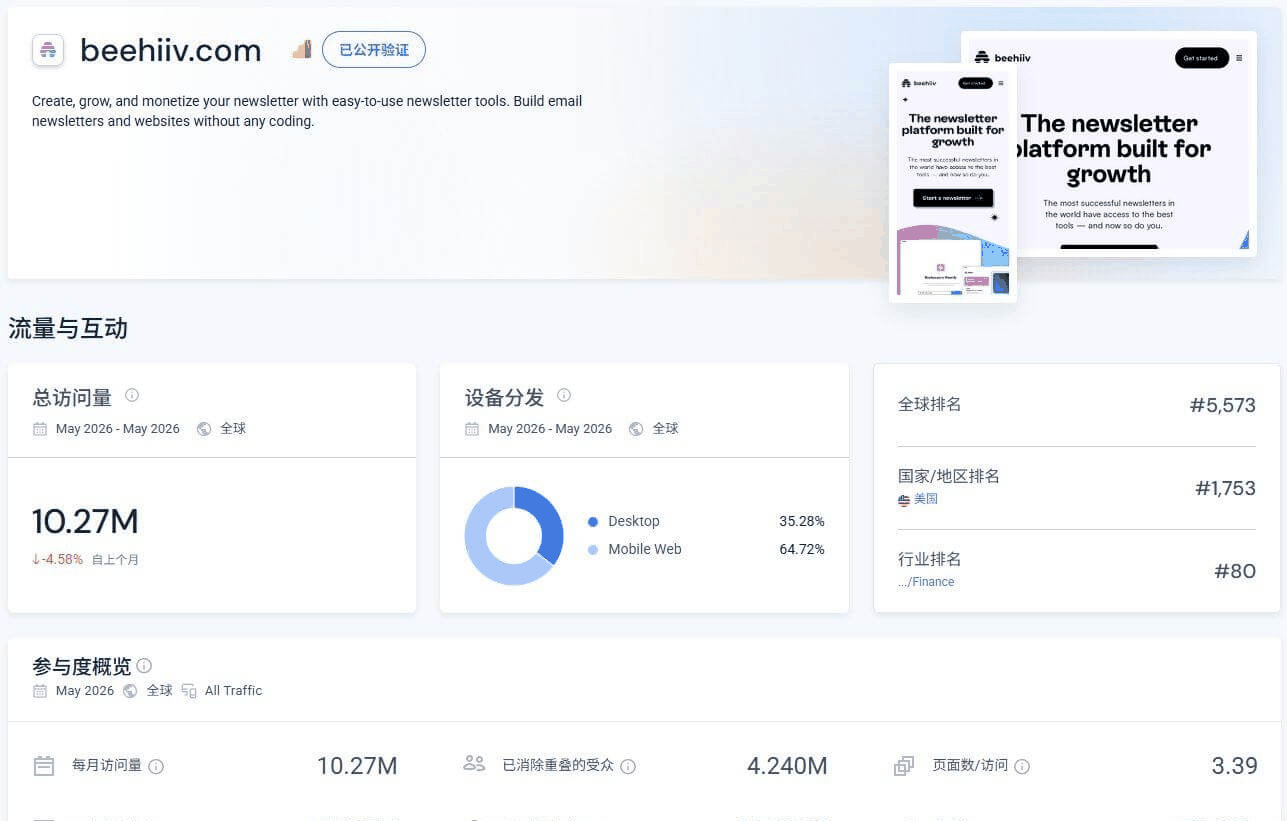Click the globe icon in 设备分发 card

tap(636, 429)
